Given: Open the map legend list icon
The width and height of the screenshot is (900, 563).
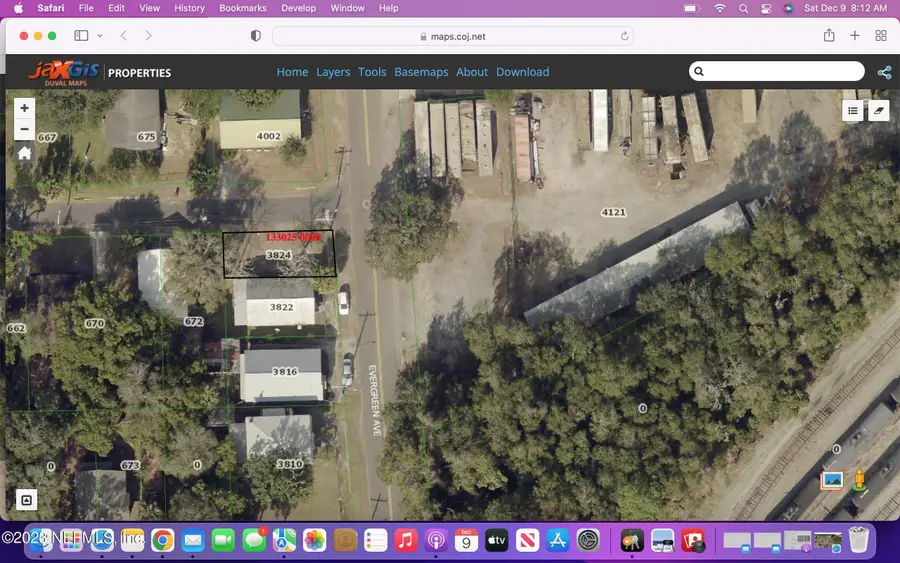Looking at the screenshot, I should 852,111.
